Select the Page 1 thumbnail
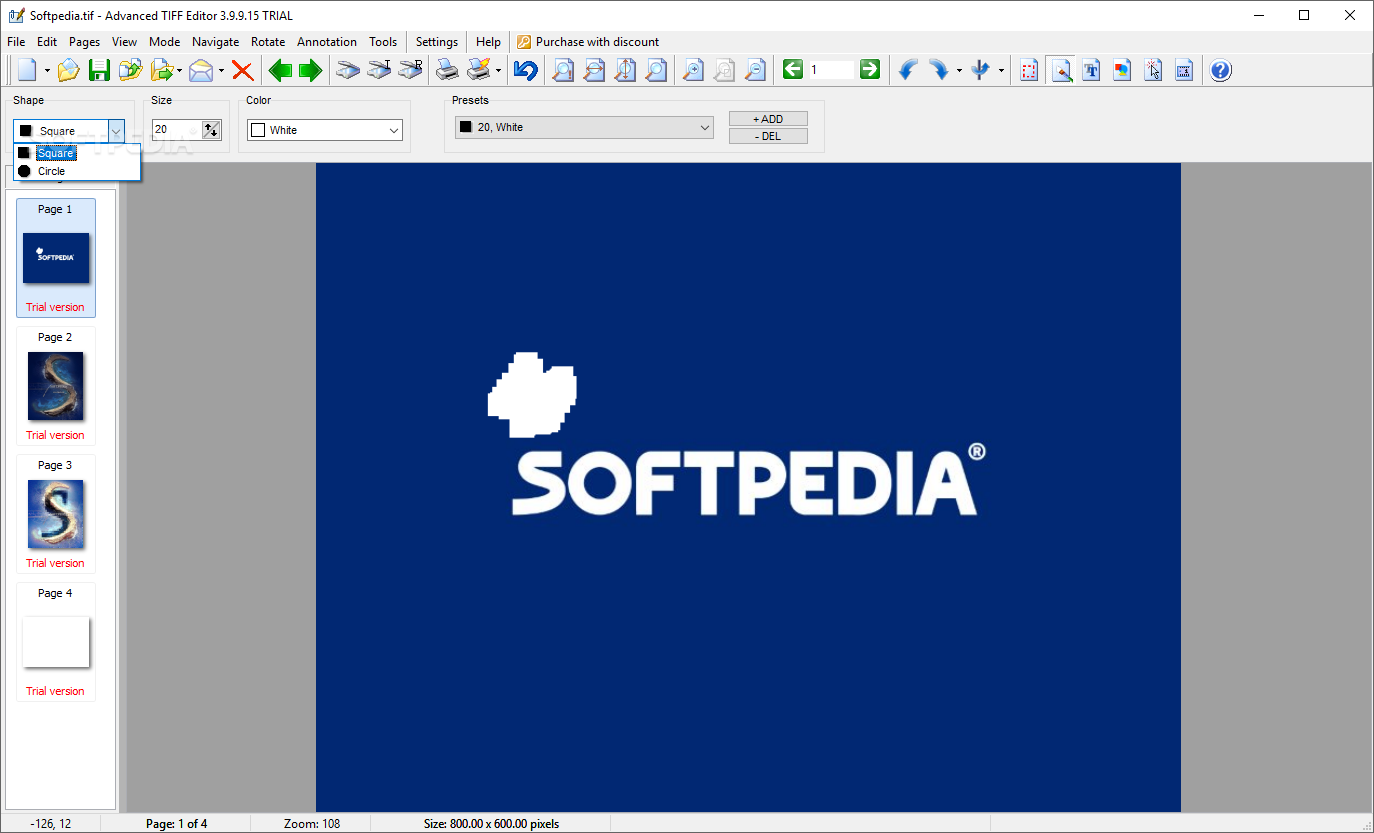Viewport: 1374px width, 833px height. coord(56,258)
